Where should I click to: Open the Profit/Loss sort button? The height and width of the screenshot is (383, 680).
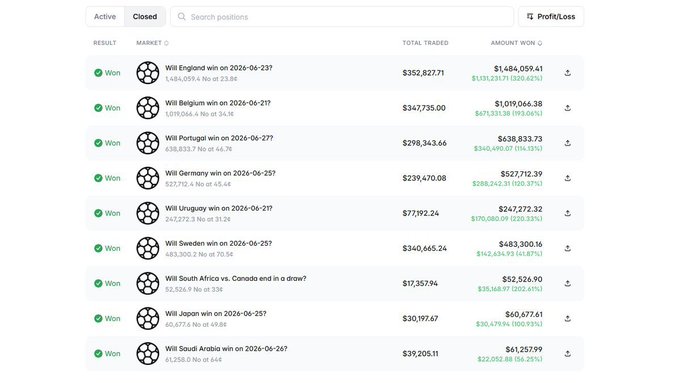[551, 16]
